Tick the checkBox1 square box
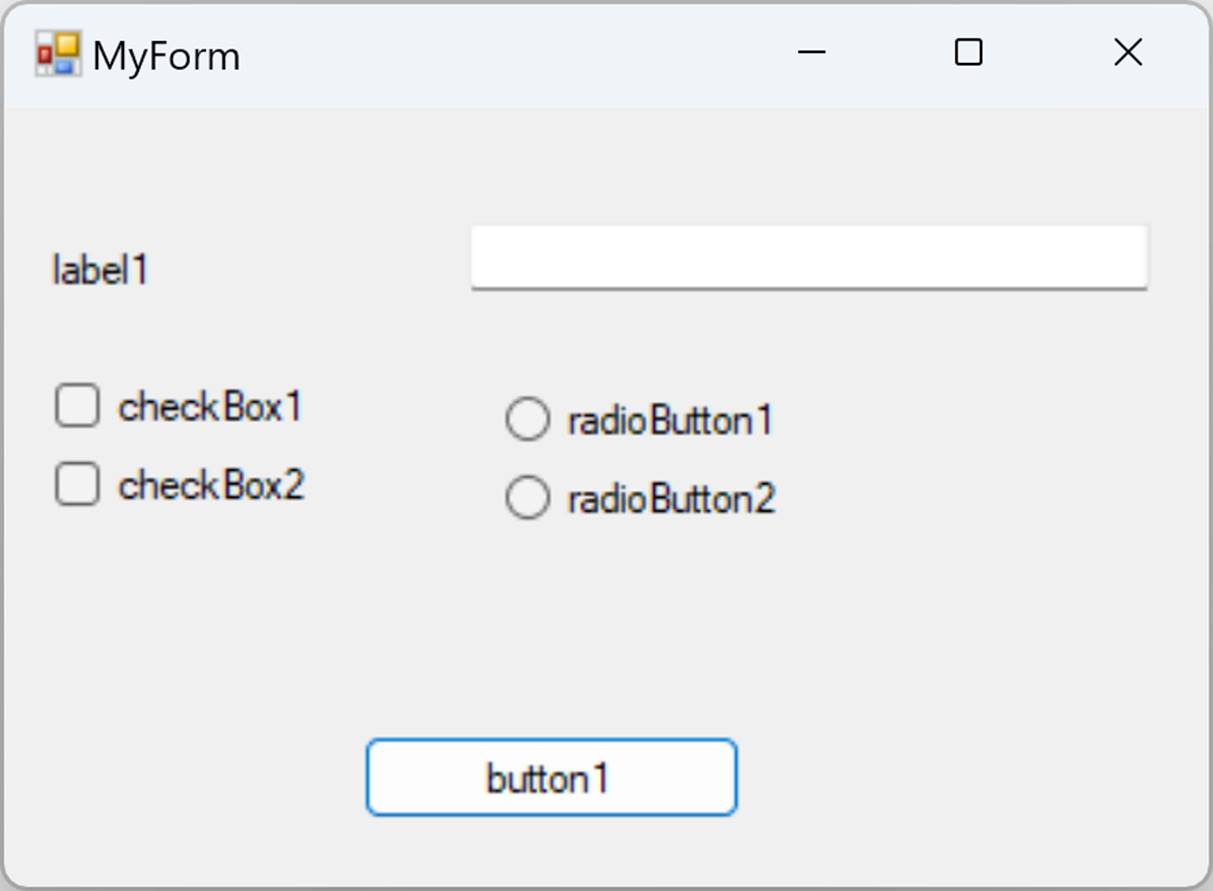Screen dimensions: 1213x891 pyautogui.click(x=77, y=406)
